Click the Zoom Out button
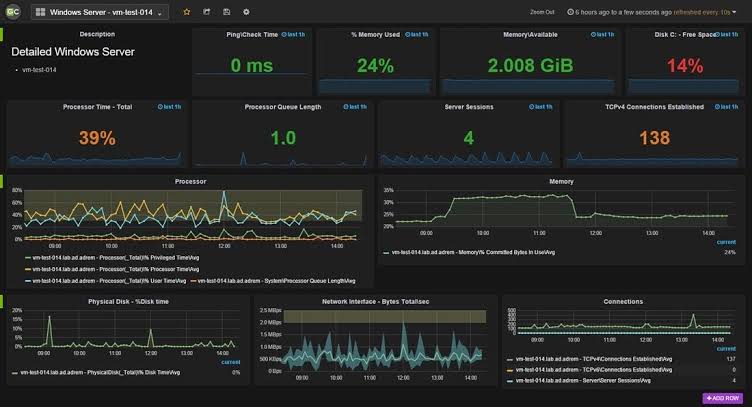The height and width of the screenshot is (407, 752). (x=542, y=12)
